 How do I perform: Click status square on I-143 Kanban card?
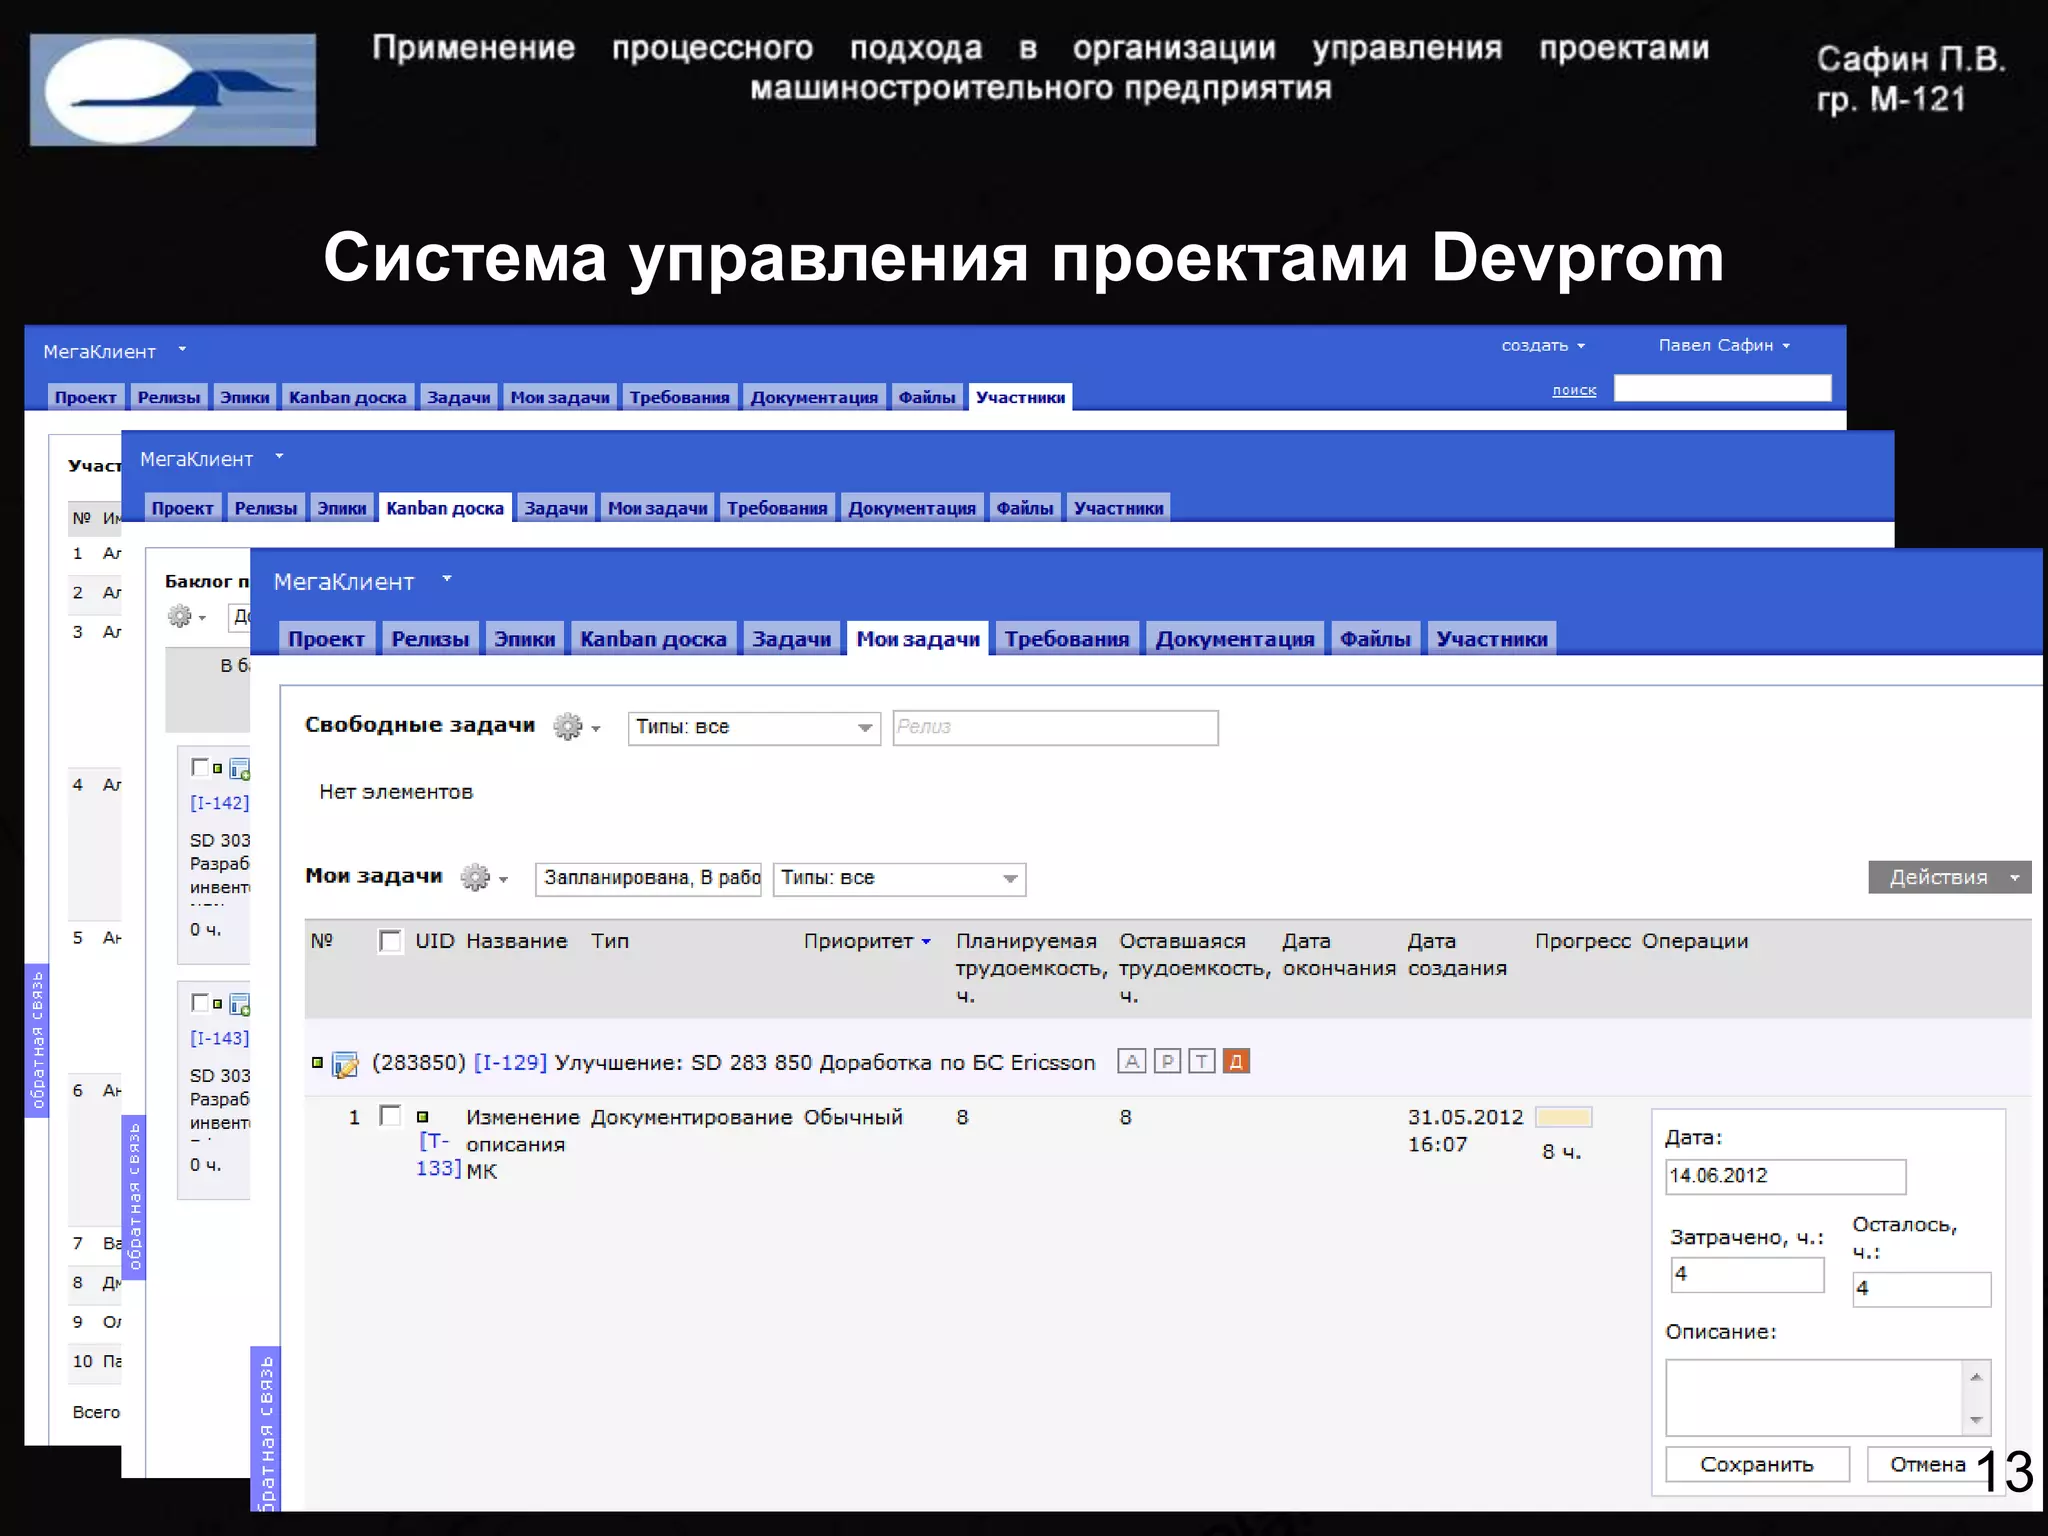pos(217,1003)
